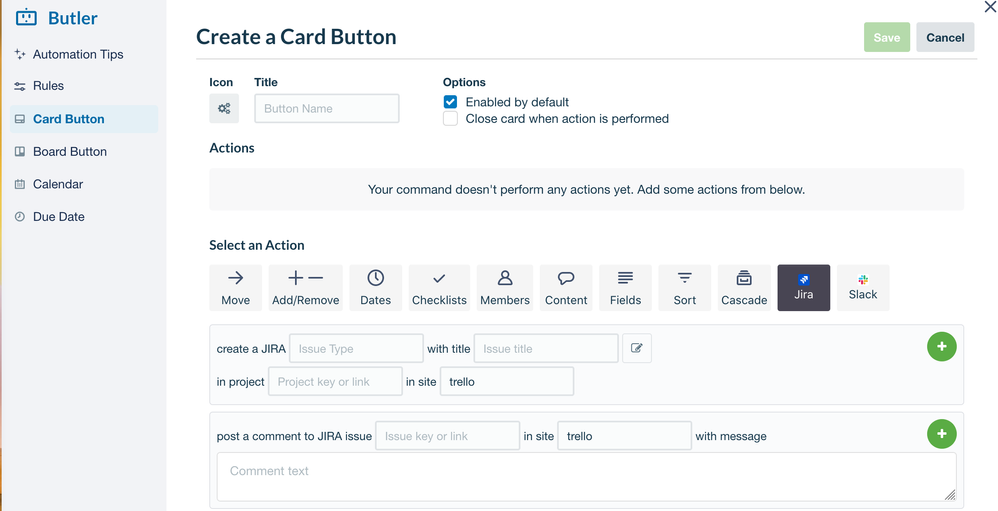This screenshot has height=511, width=998.
Task: Open the edit description icon beside Issue title
Action: coord(636,348)
